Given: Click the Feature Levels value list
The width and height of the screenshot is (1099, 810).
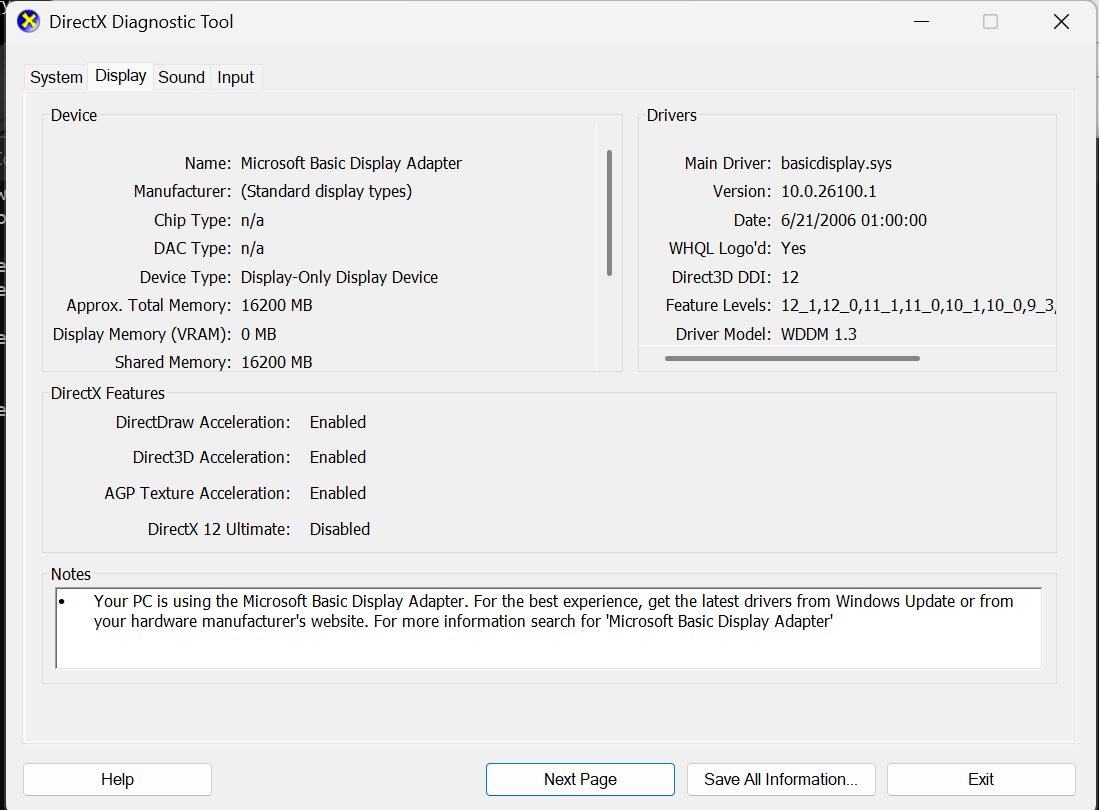Looking at the screenshot, I should click(x=918, y=306).
